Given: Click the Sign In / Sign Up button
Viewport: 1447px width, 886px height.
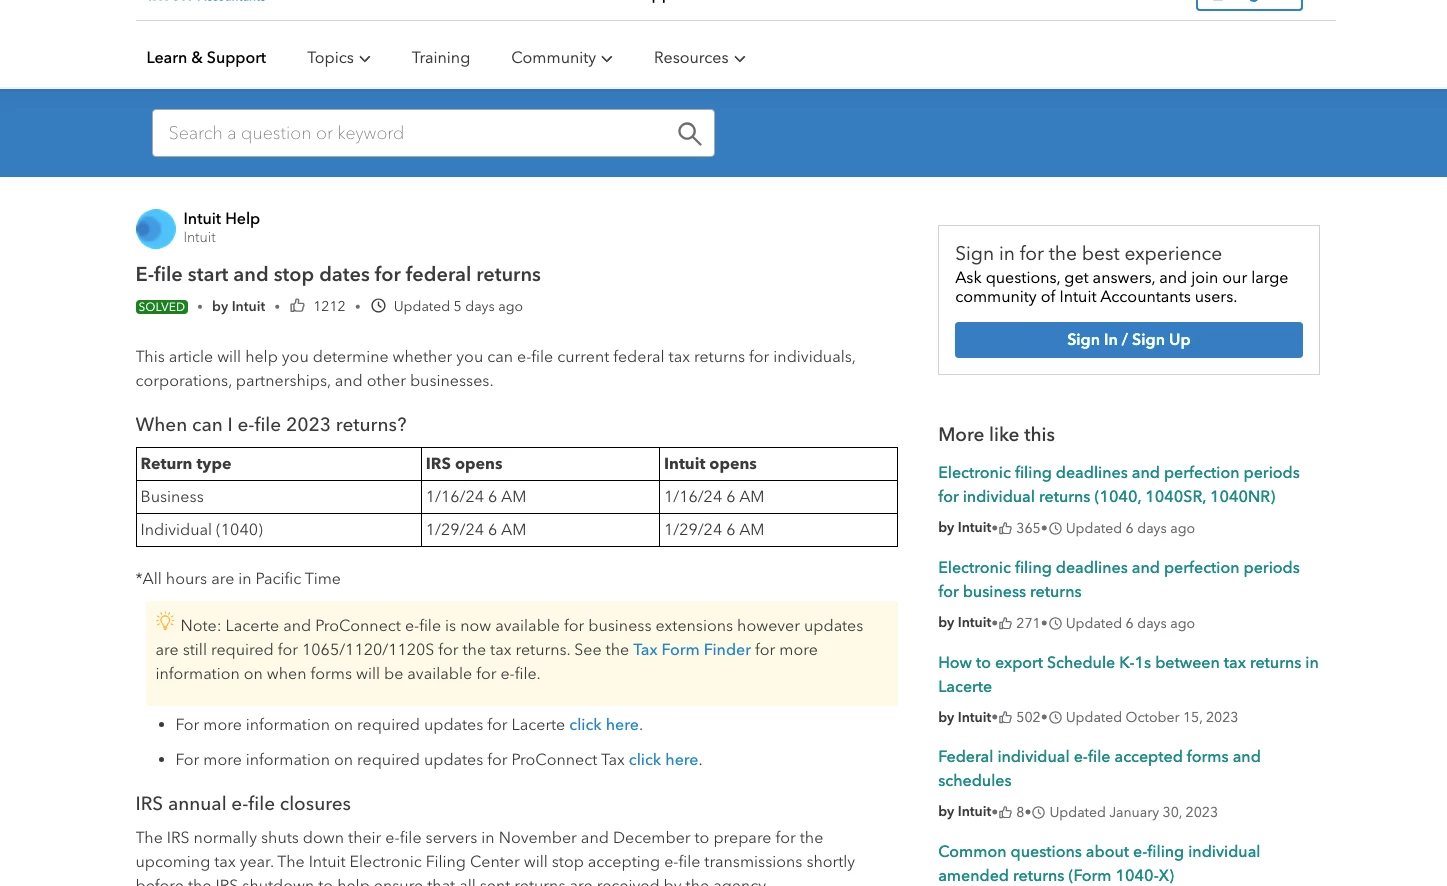Looking at the screenshot, I should click(1128, 340).
